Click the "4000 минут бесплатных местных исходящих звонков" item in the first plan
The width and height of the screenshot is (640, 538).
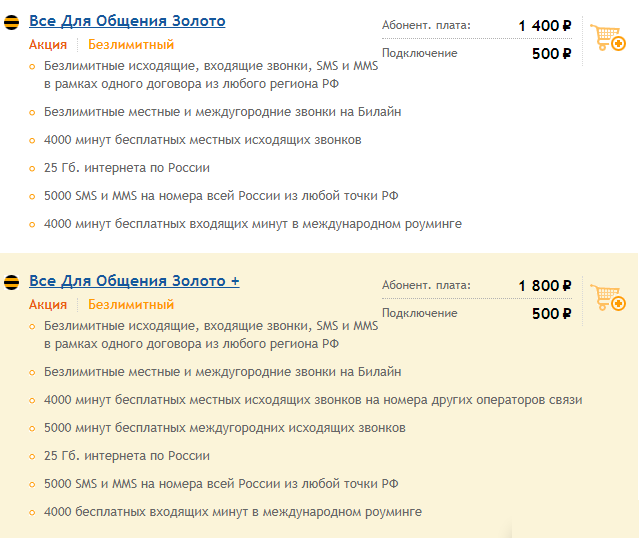click(x=202, y=140)
